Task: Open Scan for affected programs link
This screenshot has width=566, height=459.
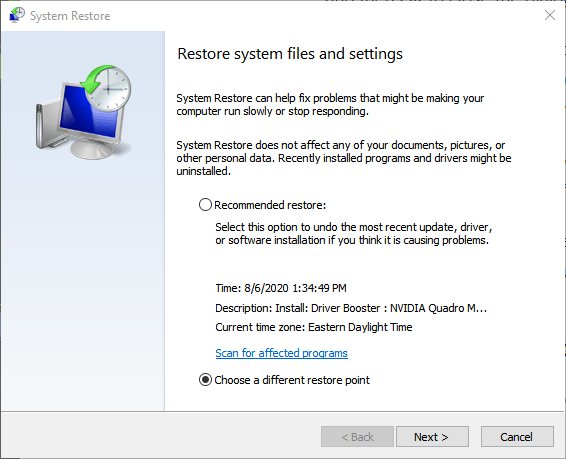Action: tap(281, 353)
